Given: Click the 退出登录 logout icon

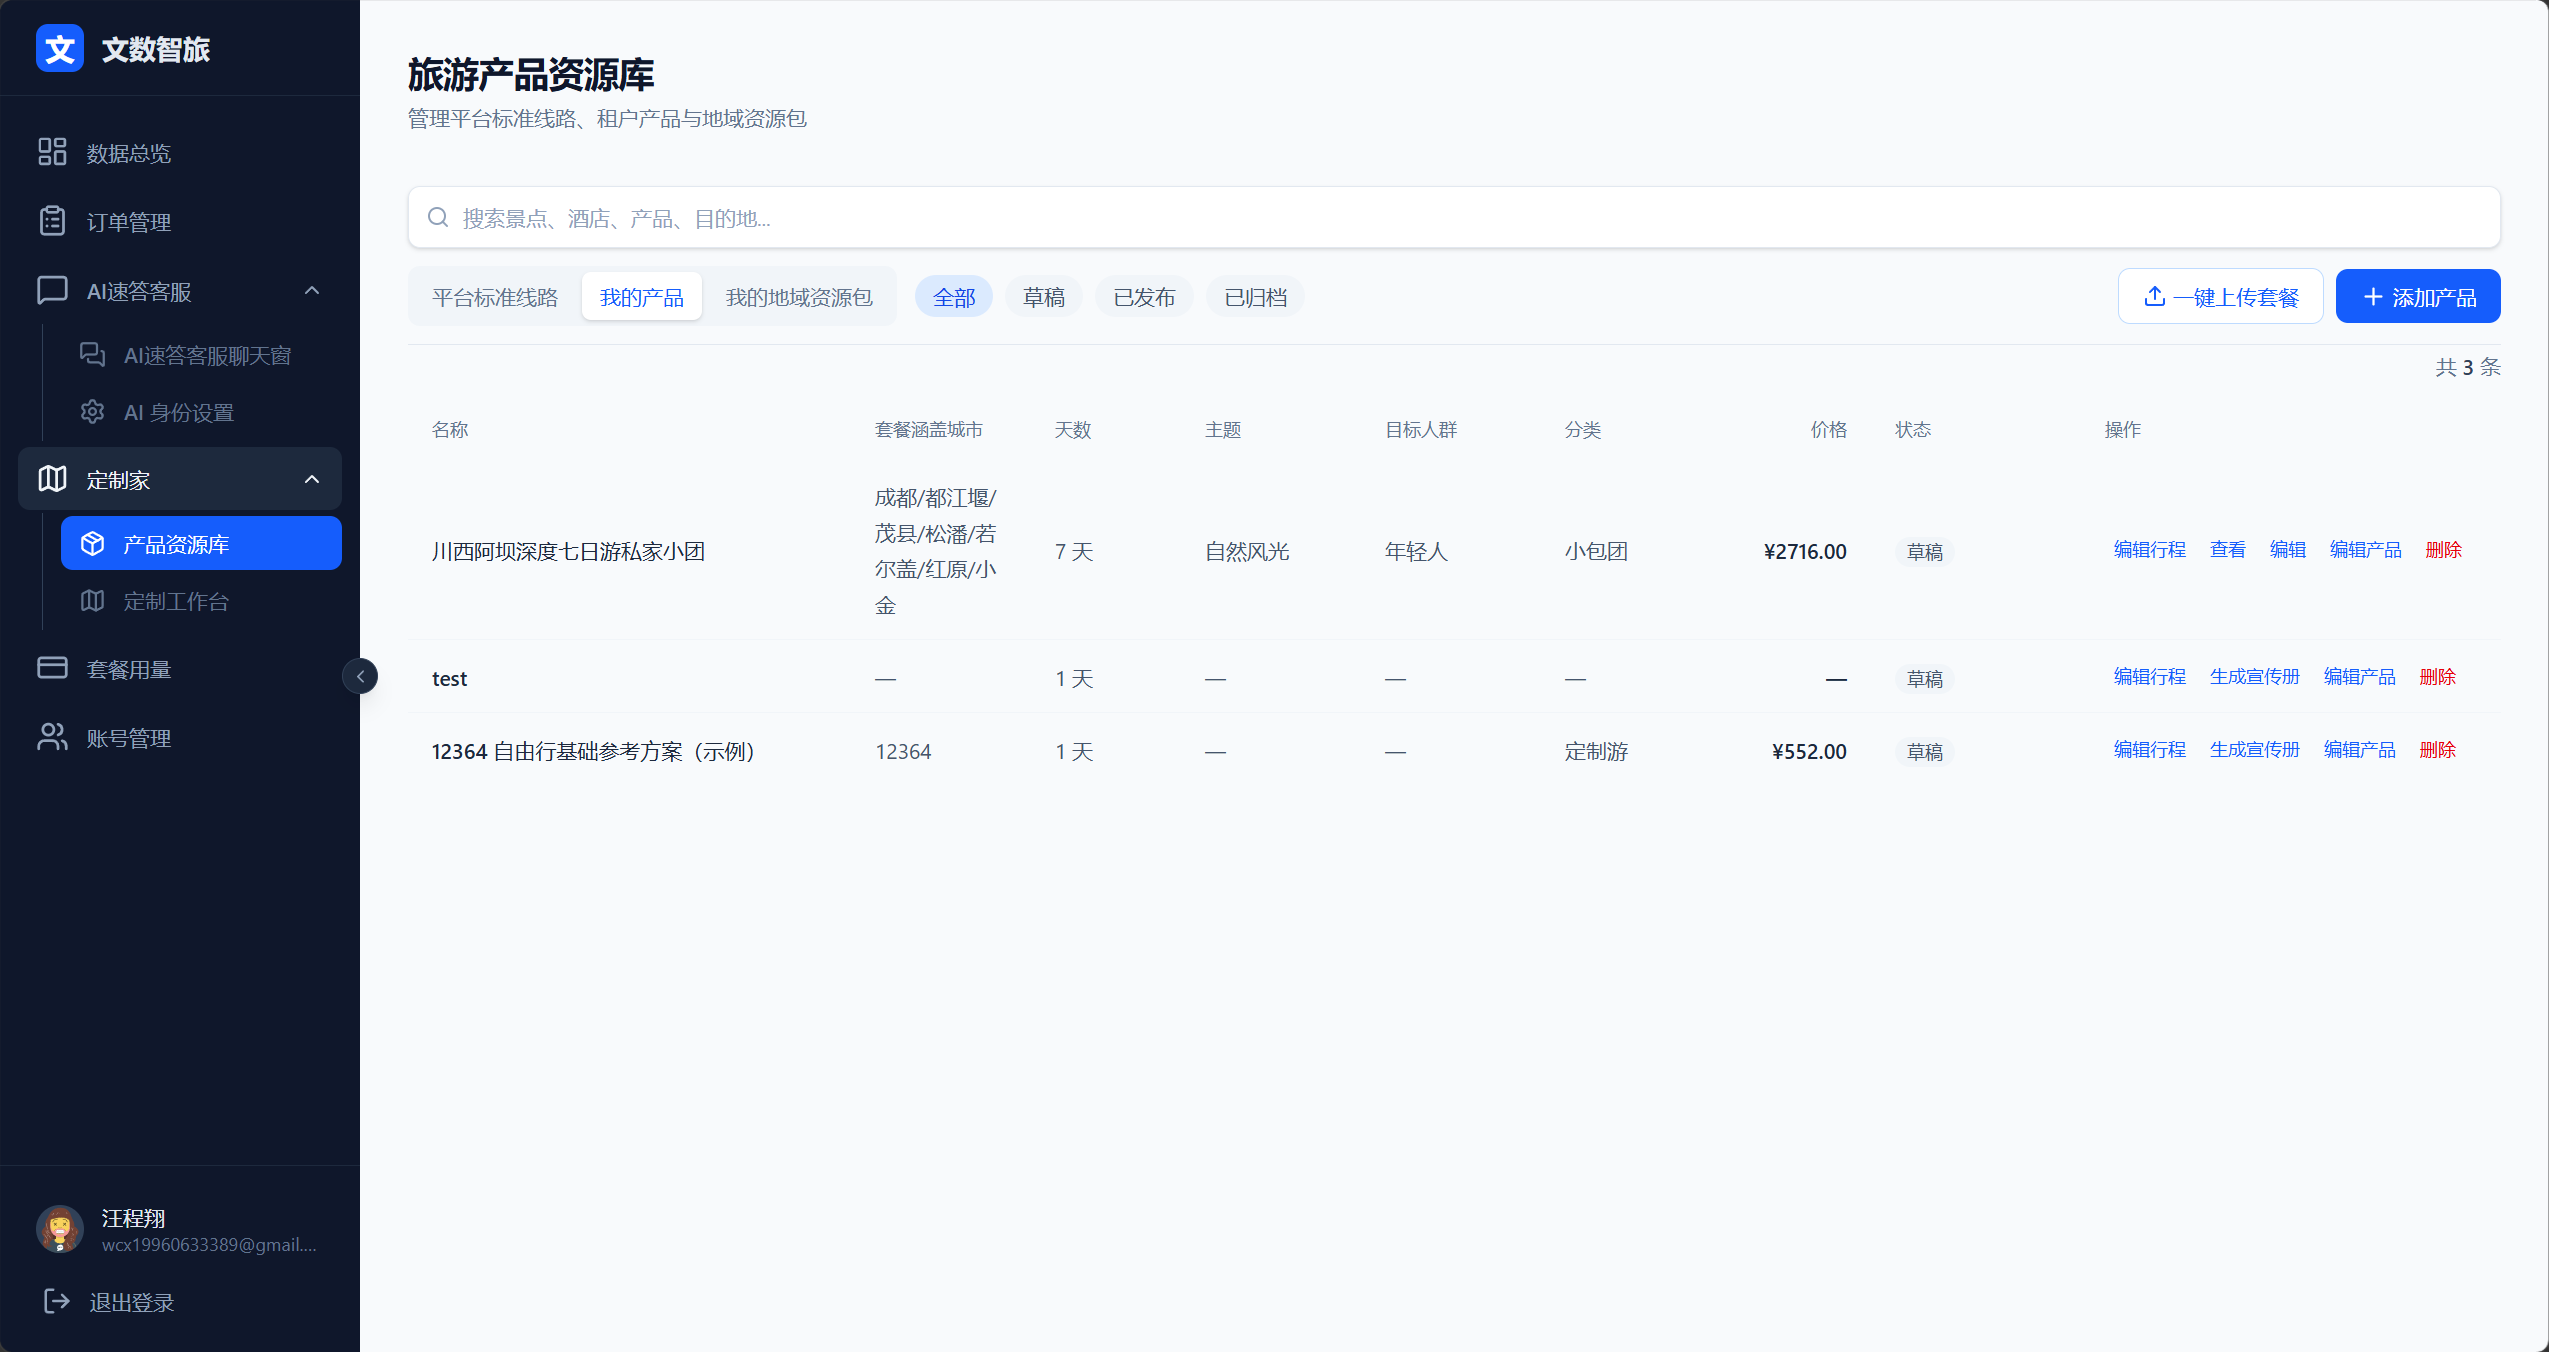Looking at the screenshot, I should pyautogui.click(x=57, y=1301).
